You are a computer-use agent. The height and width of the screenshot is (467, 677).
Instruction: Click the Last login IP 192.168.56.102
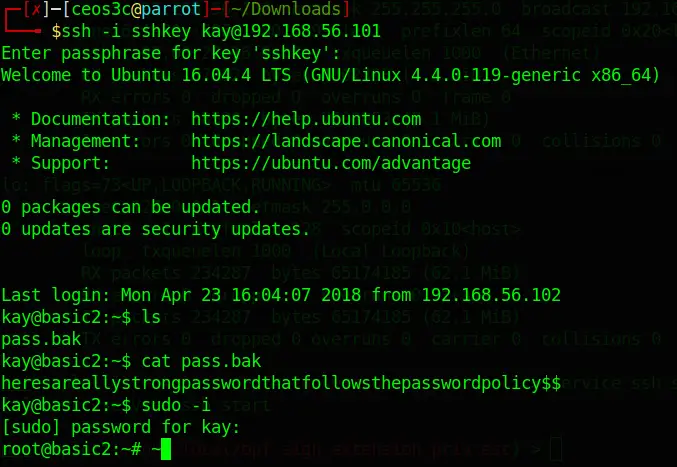coord(491,295)
